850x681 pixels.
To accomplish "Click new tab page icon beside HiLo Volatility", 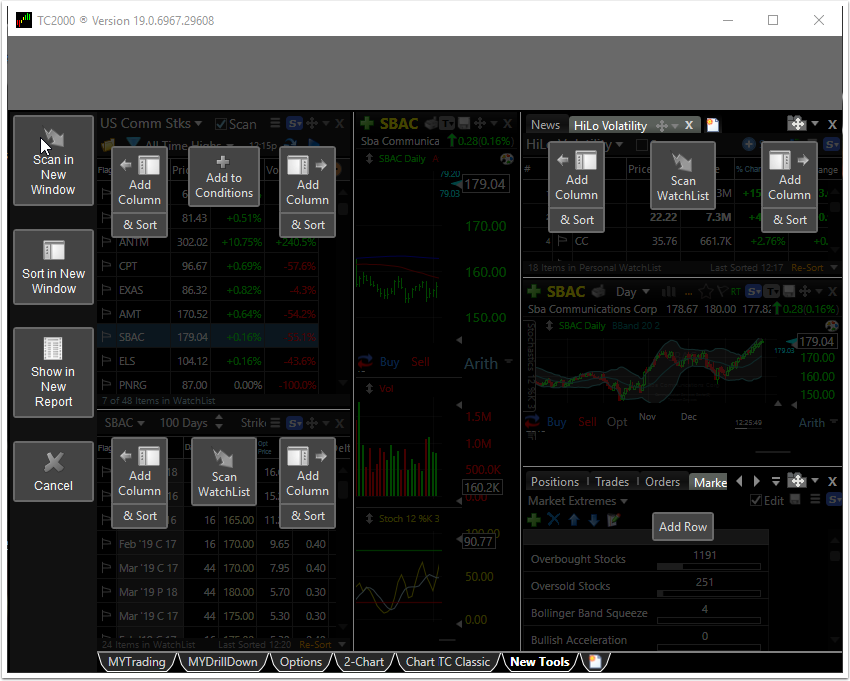I will (713, 125).
